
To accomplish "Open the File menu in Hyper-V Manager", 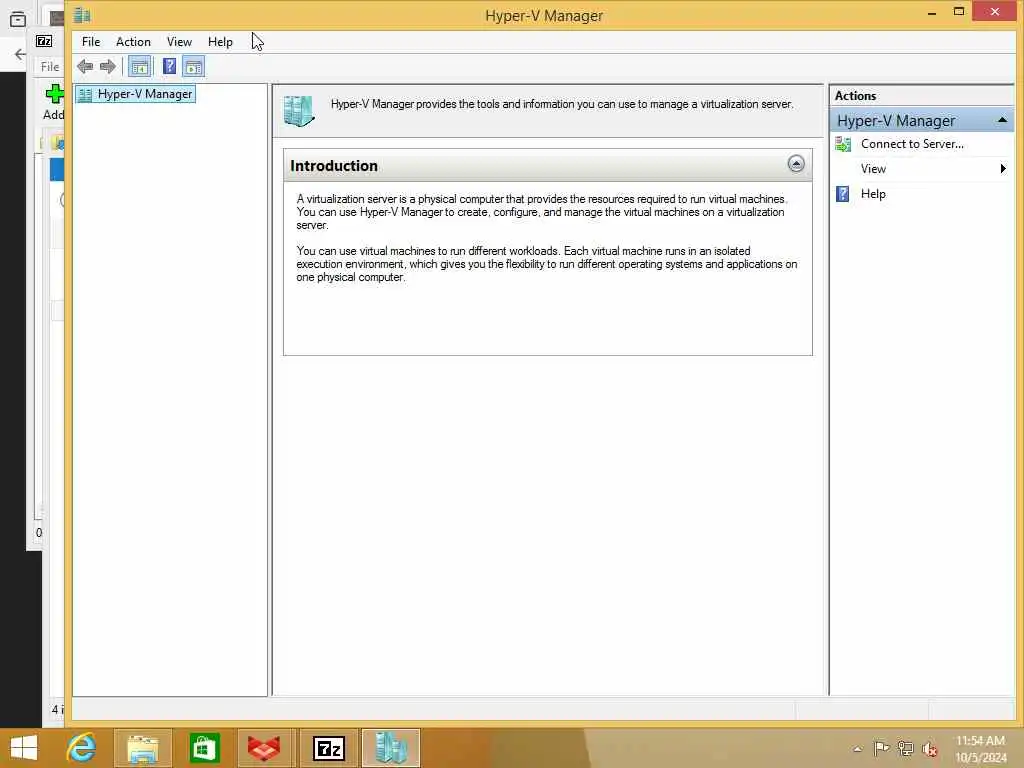I will (91, 42).
